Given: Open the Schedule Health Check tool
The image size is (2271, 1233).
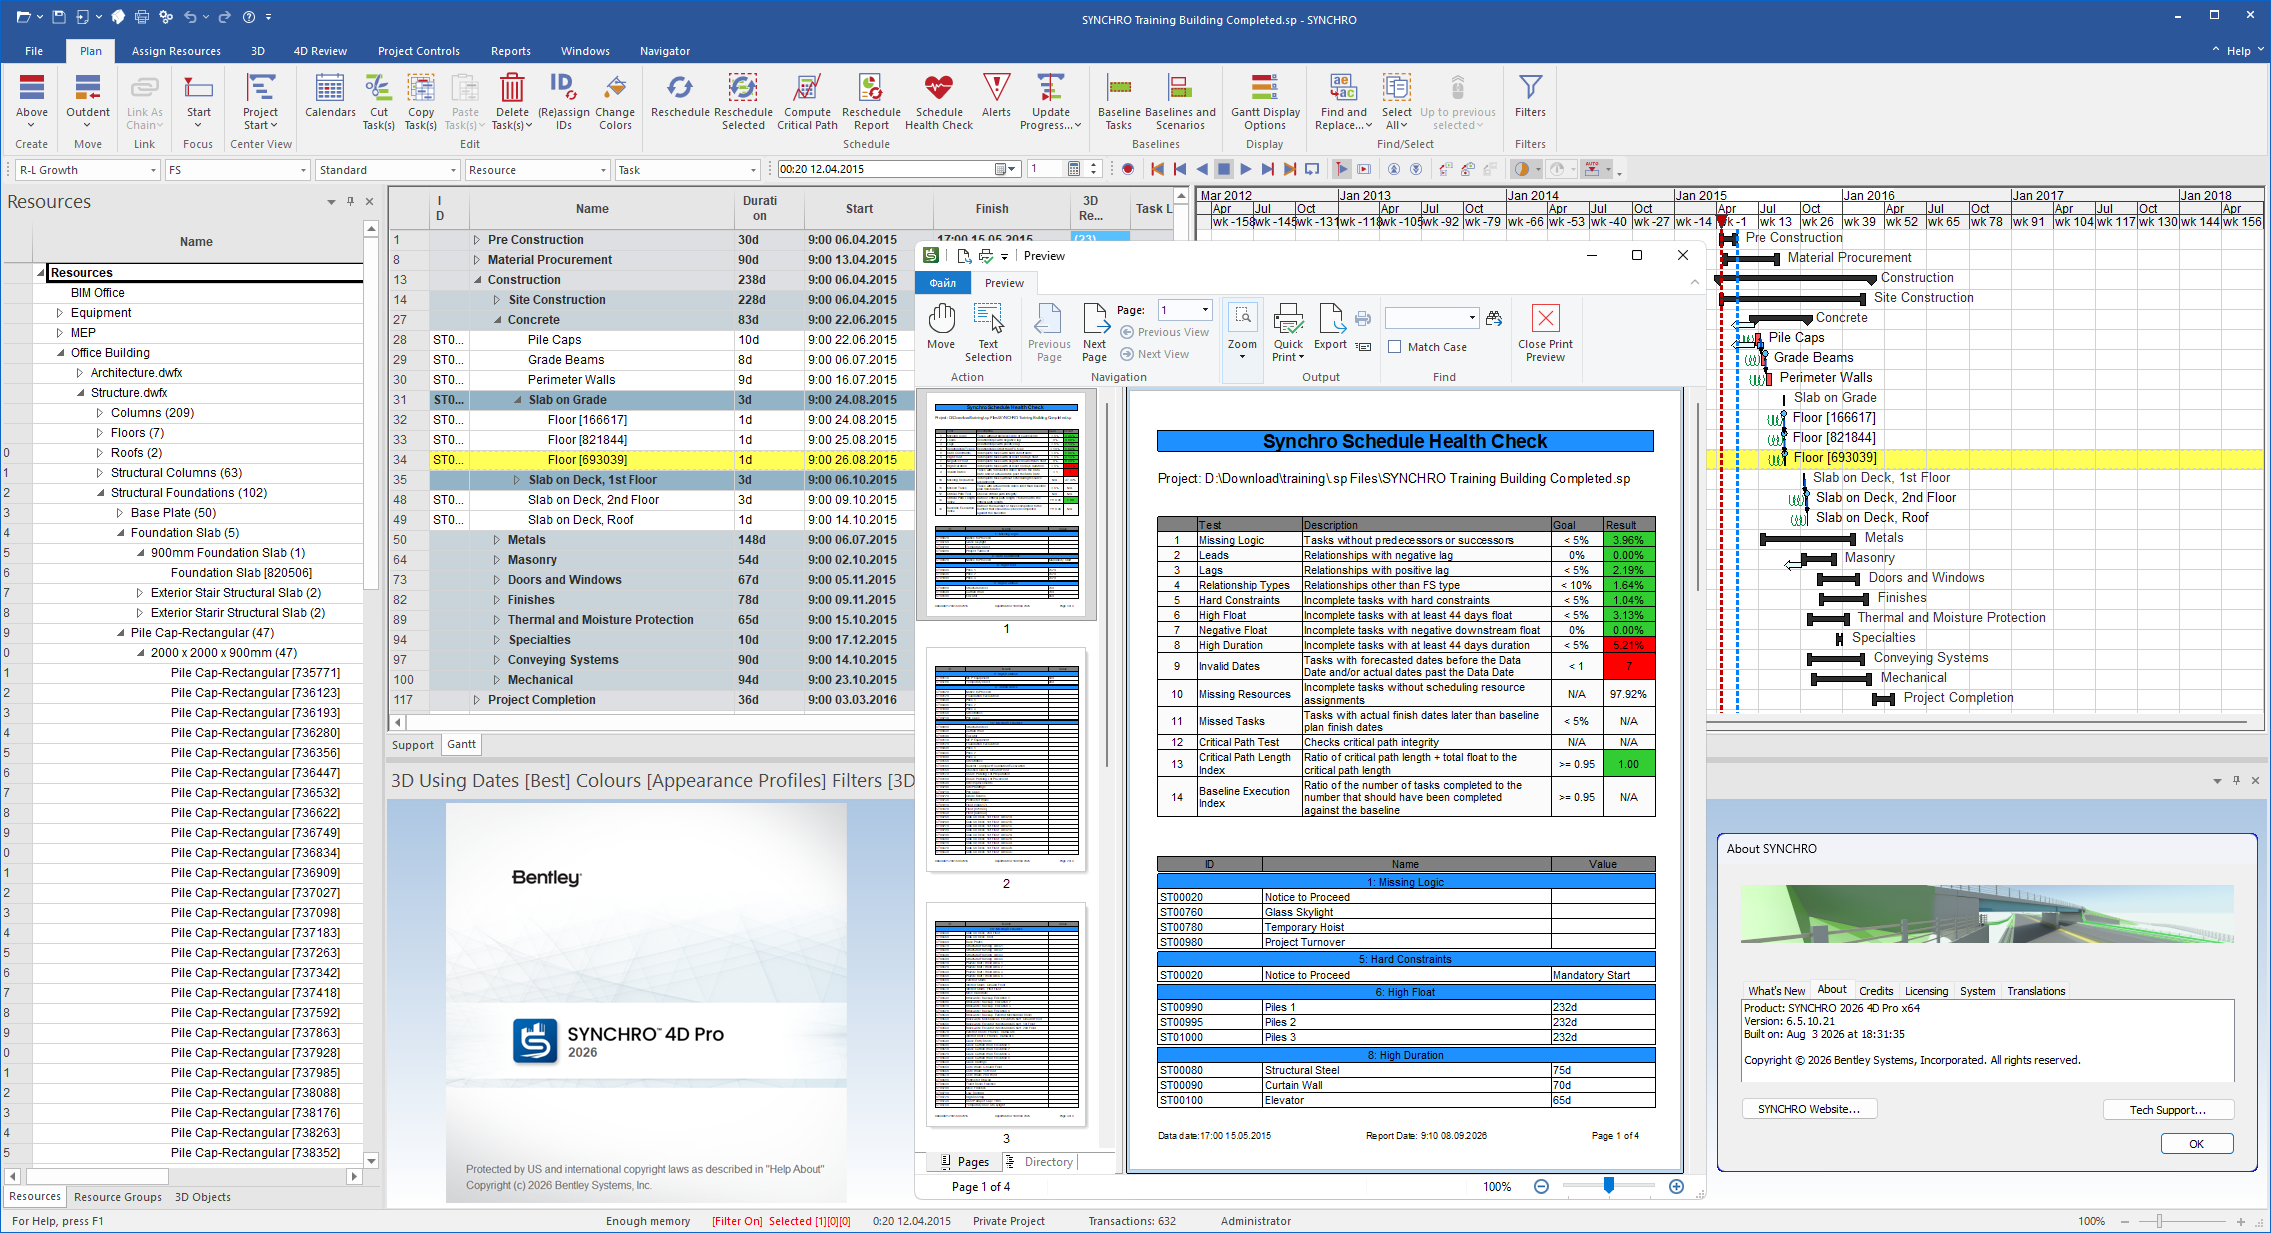Looking at the screenshot, I should tap(938, 101).
